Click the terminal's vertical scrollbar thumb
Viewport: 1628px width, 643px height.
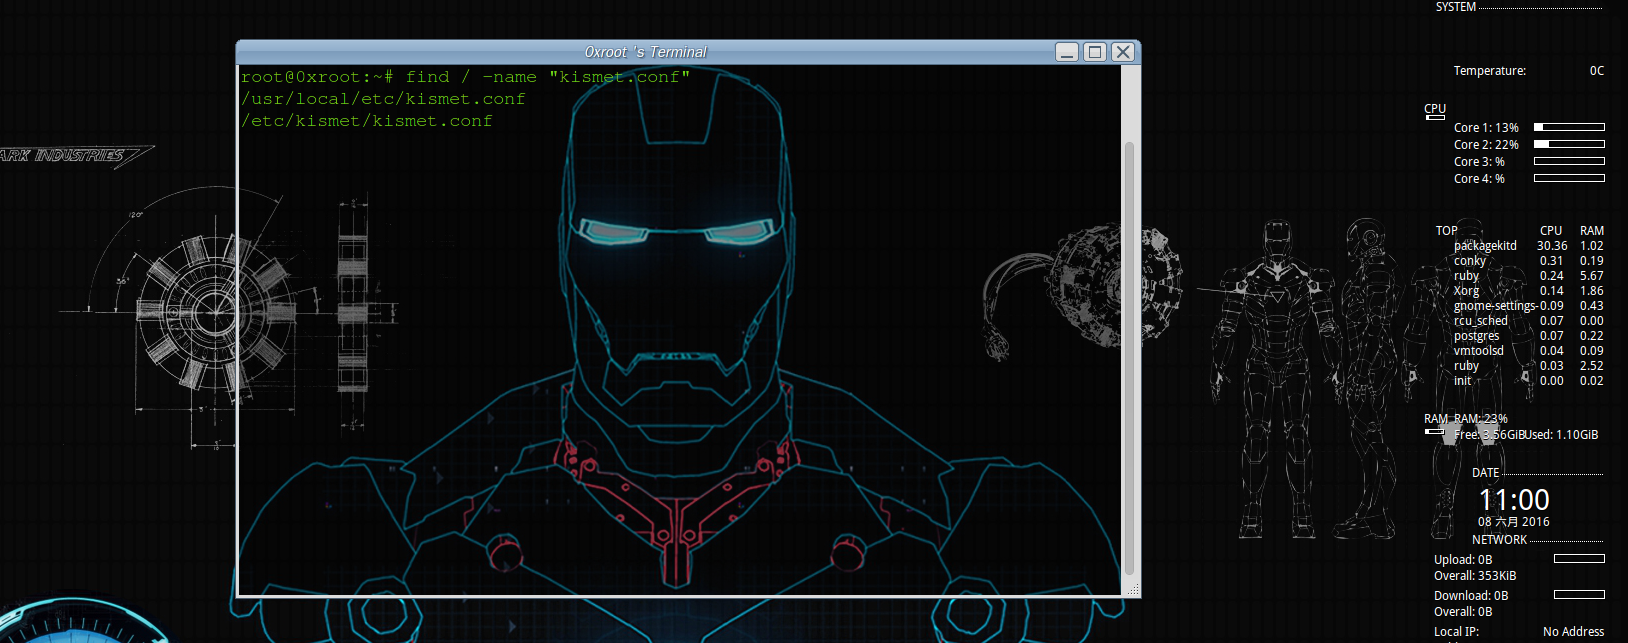1129,358
